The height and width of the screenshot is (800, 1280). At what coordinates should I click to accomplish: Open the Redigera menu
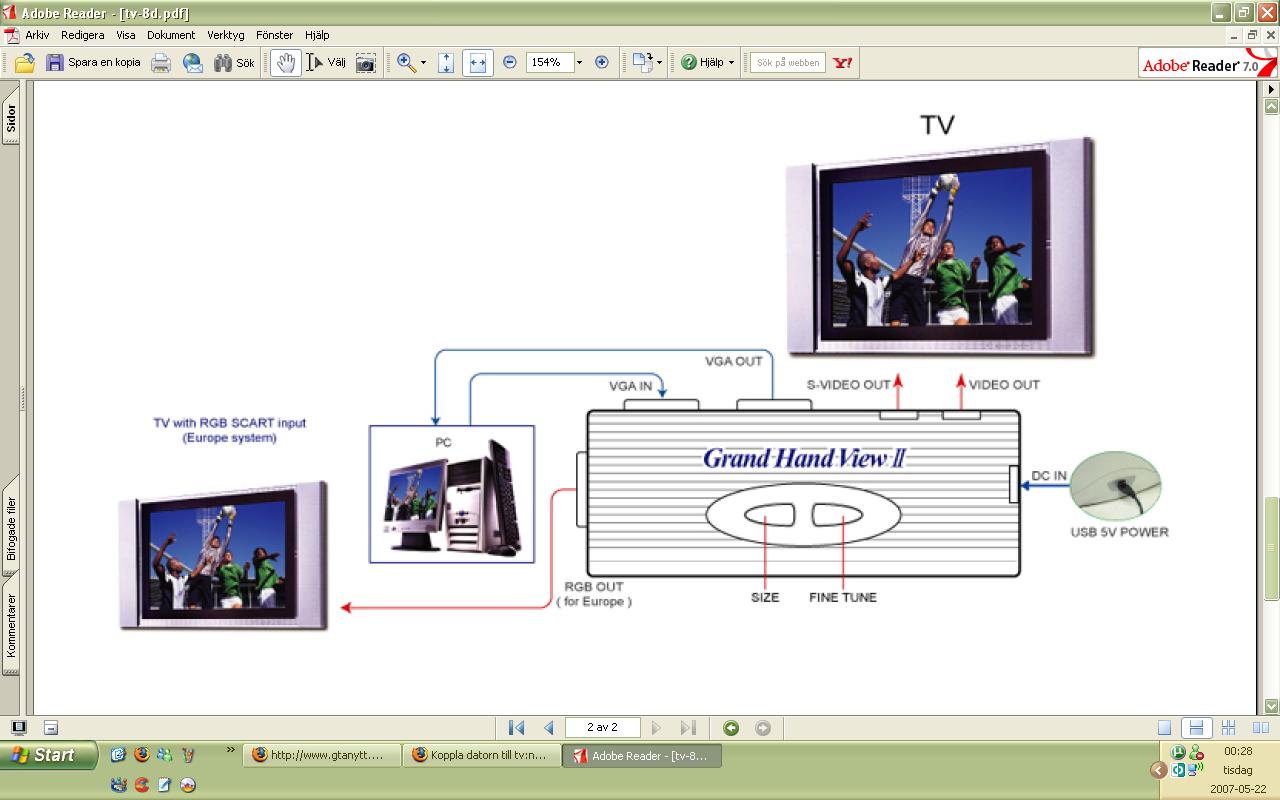pos(83,35)
